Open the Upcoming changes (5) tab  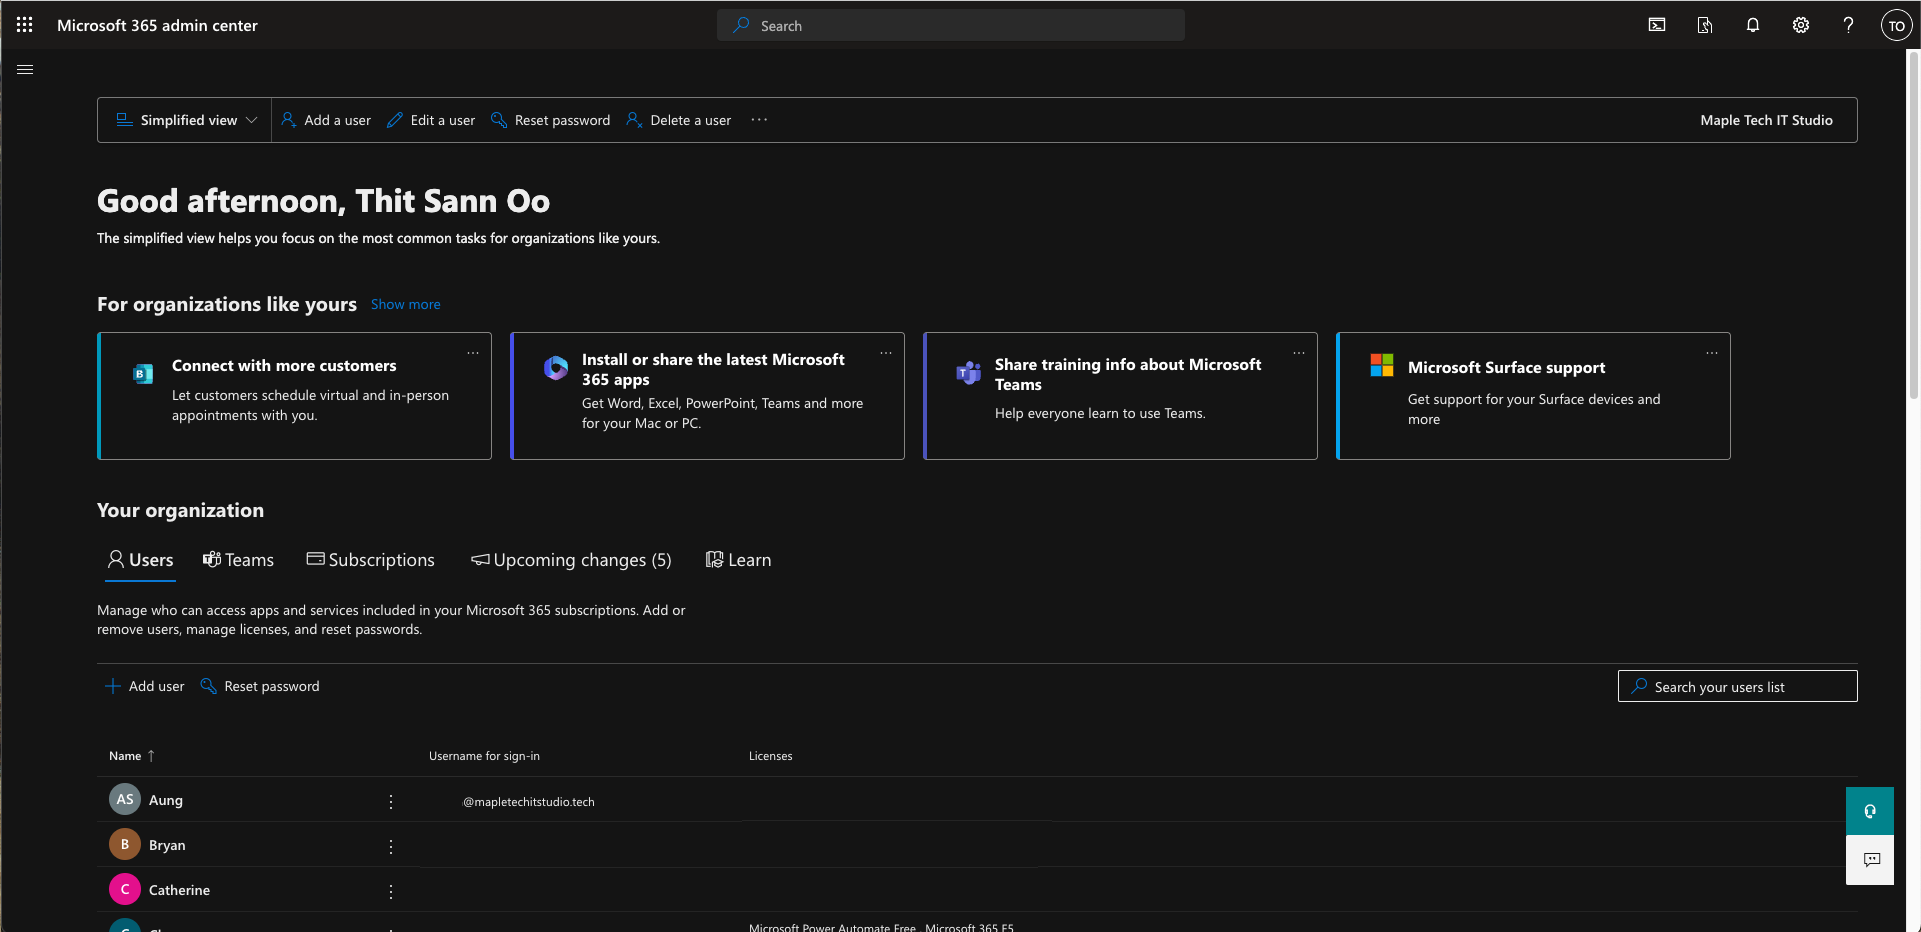click(571, 560)
